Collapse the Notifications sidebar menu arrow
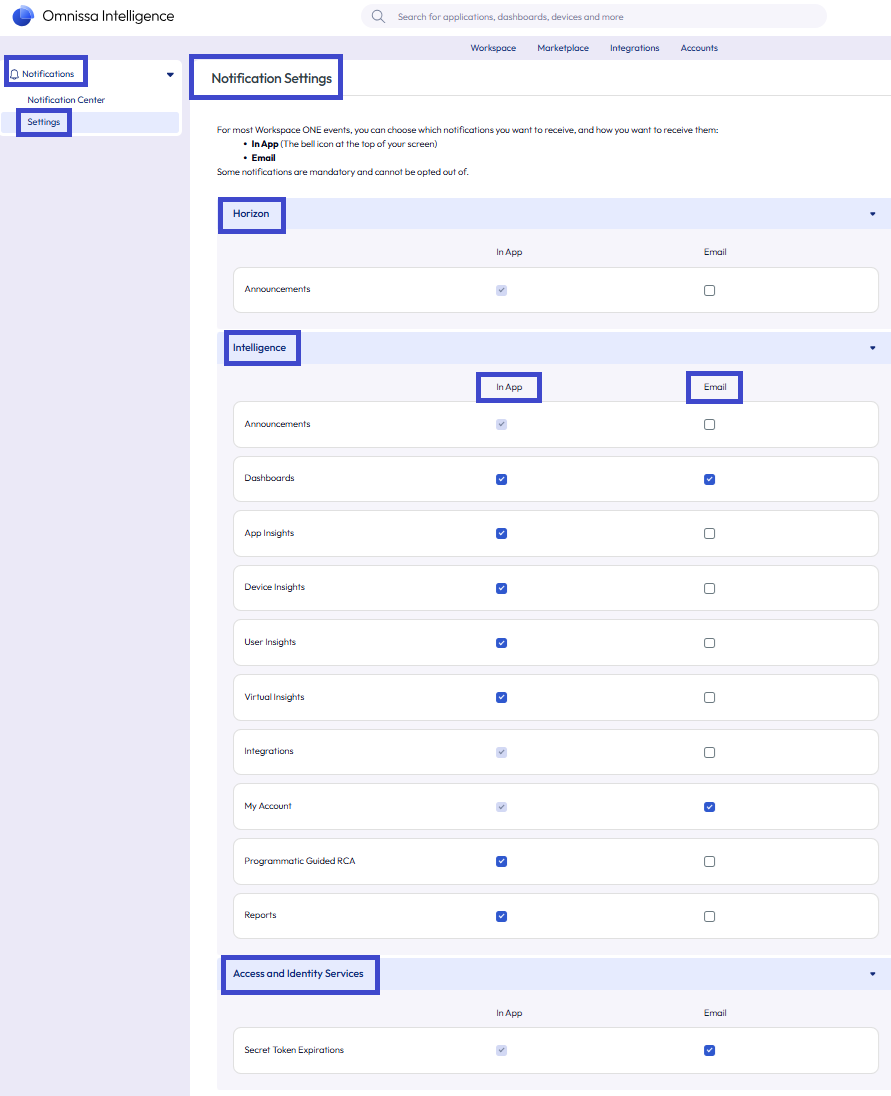This screenshot has height=1096, width=891. click(x=170, y=75)
